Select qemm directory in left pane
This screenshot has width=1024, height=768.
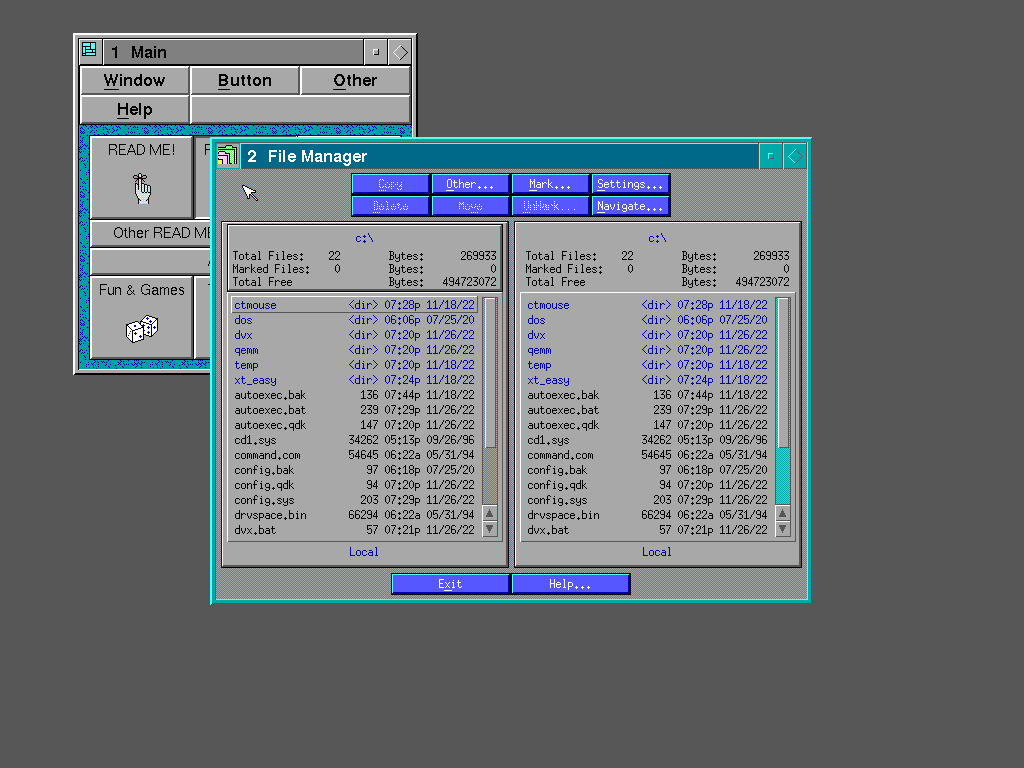355,350
